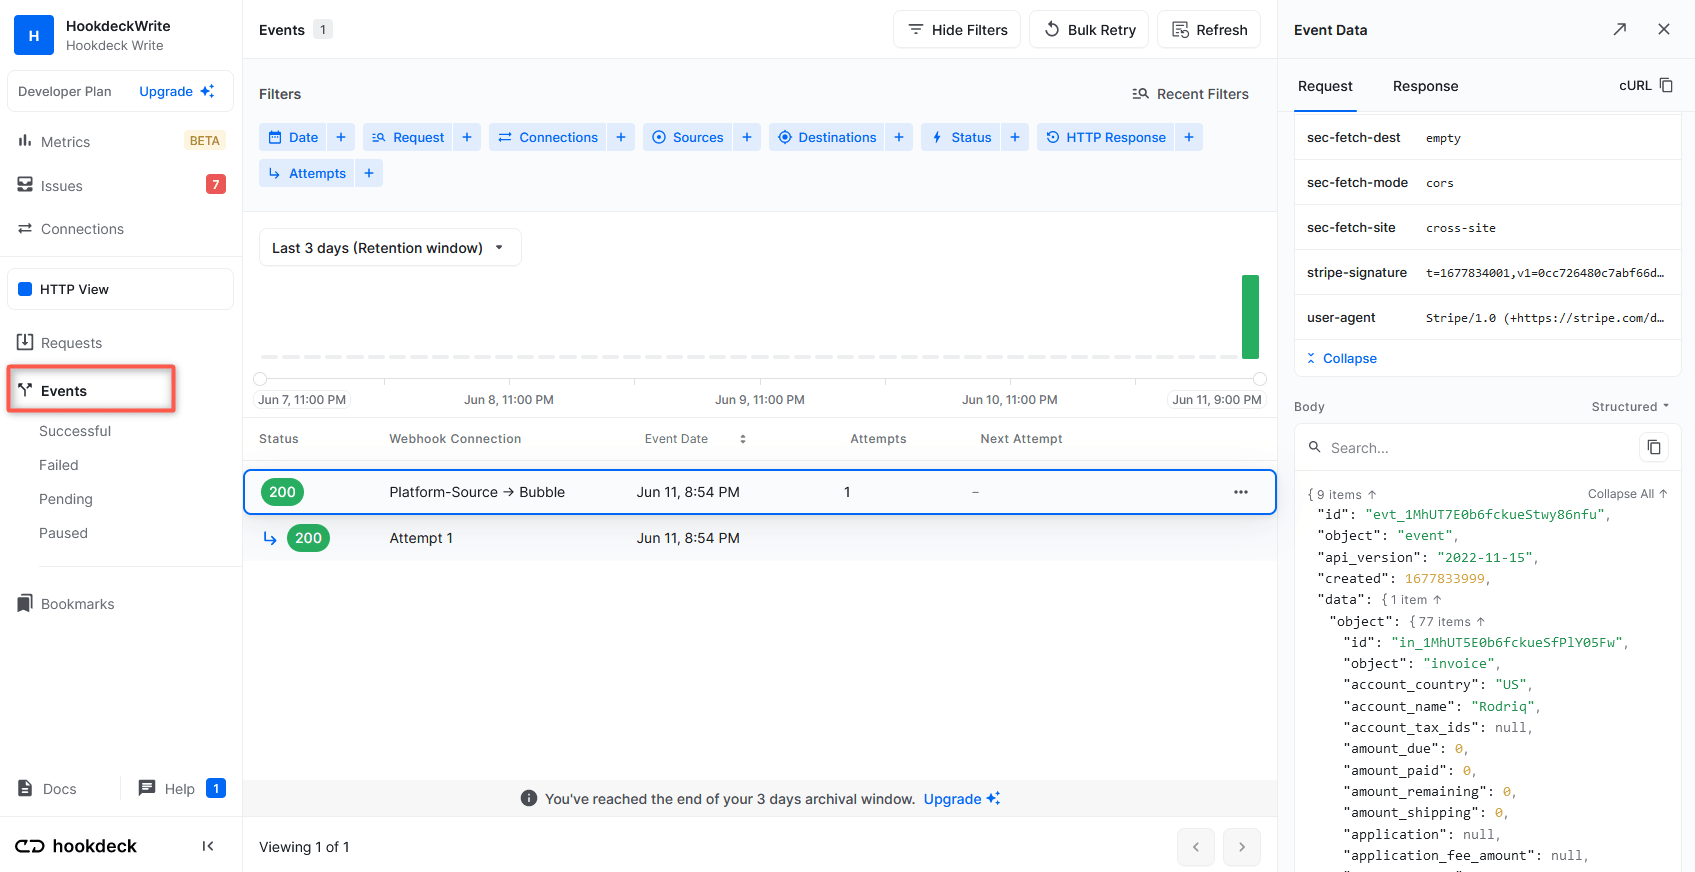Select the Attempt 1 row
The image size is (1695, 872).
click(x=760, y=538)
